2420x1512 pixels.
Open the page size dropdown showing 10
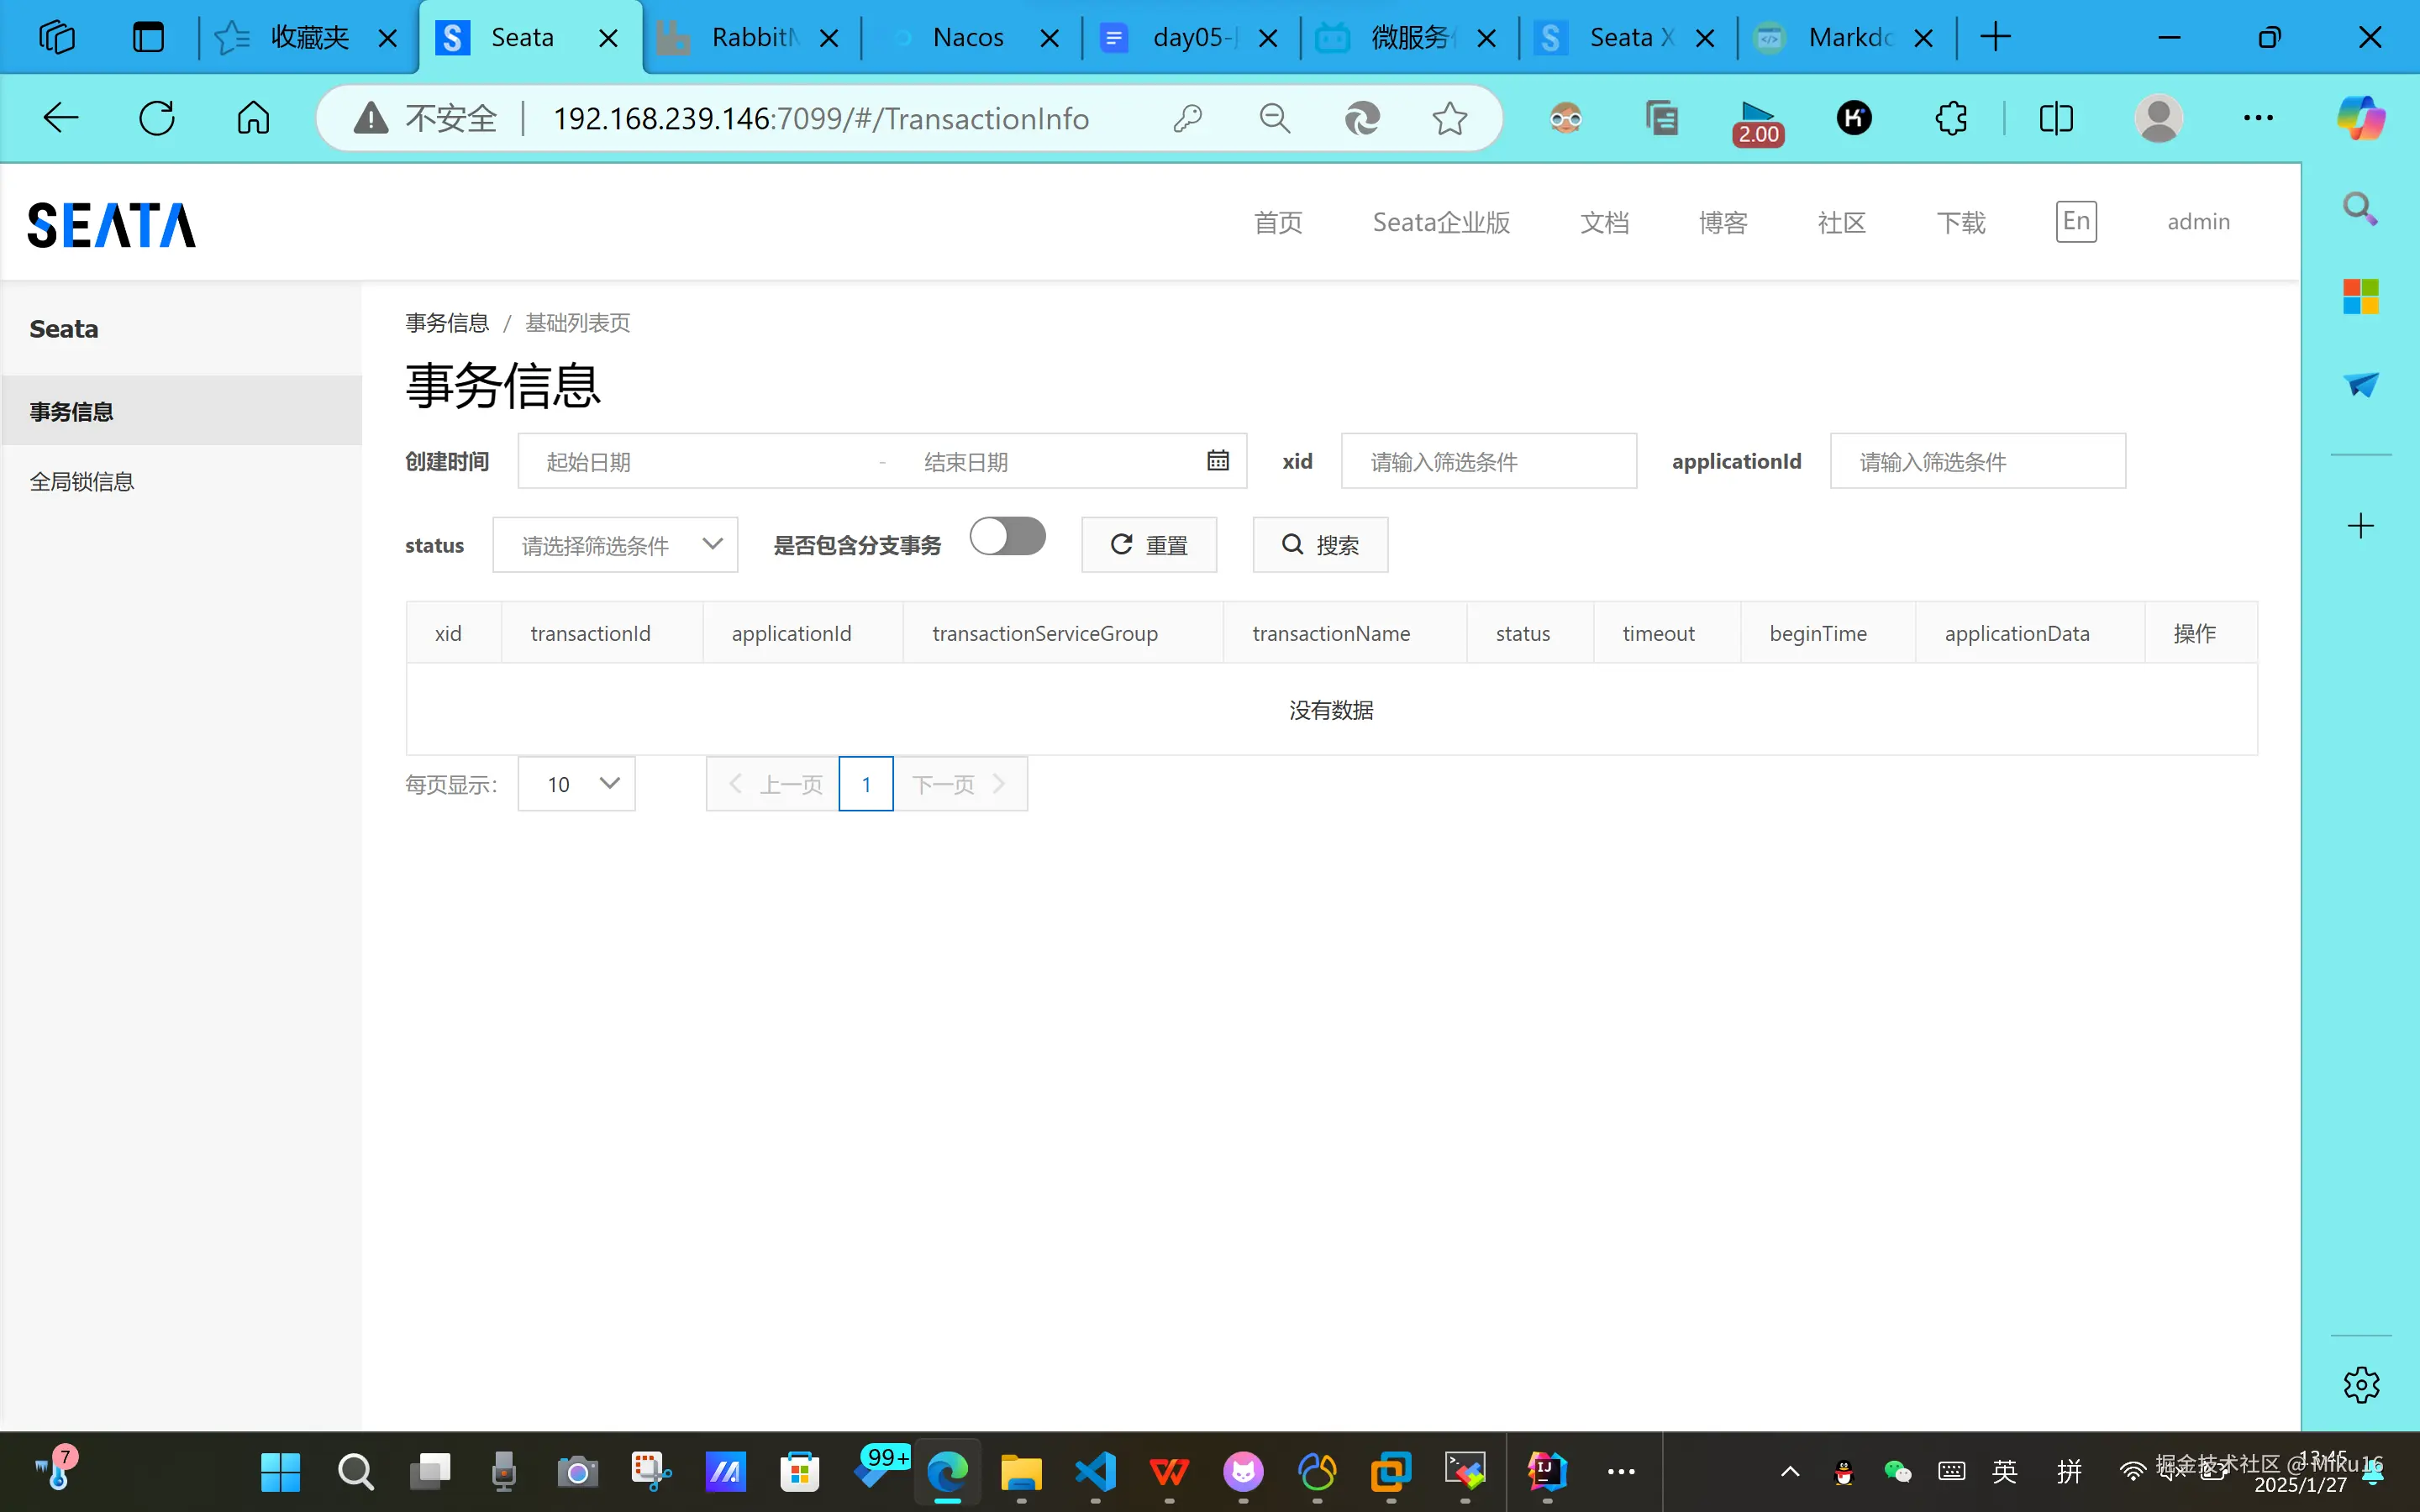click(577, 784)
